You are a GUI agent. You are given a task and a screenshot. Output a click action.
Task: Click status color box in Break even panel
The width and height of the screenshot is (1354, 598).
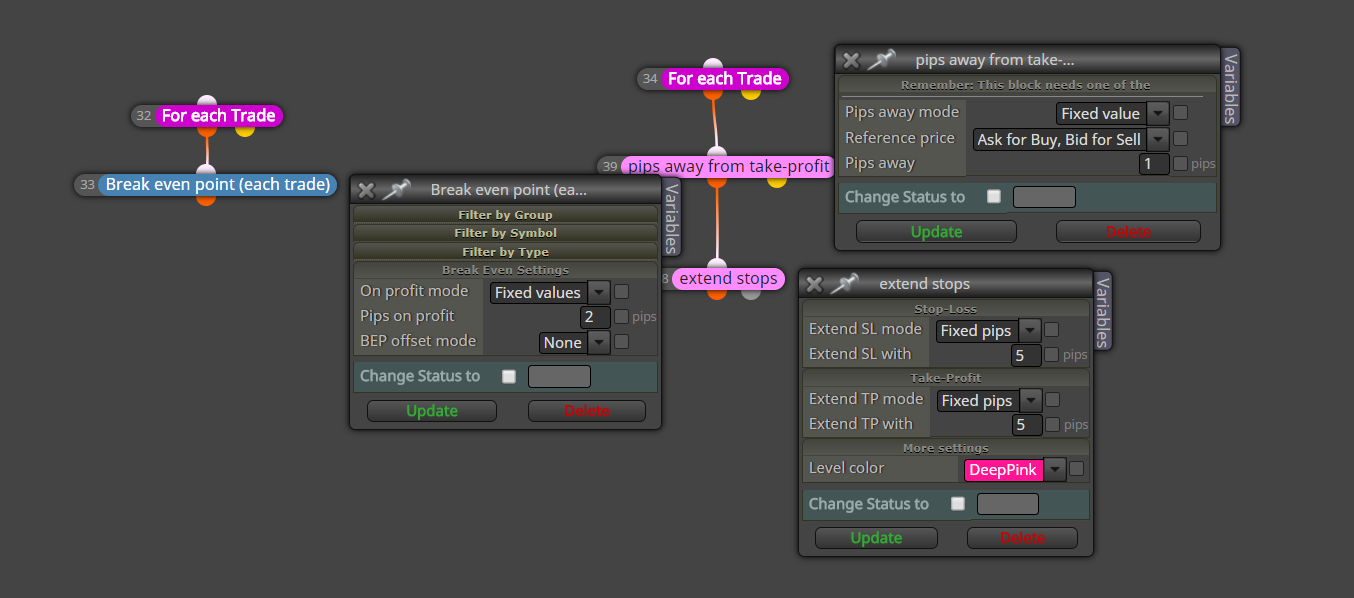coord(559,377)
